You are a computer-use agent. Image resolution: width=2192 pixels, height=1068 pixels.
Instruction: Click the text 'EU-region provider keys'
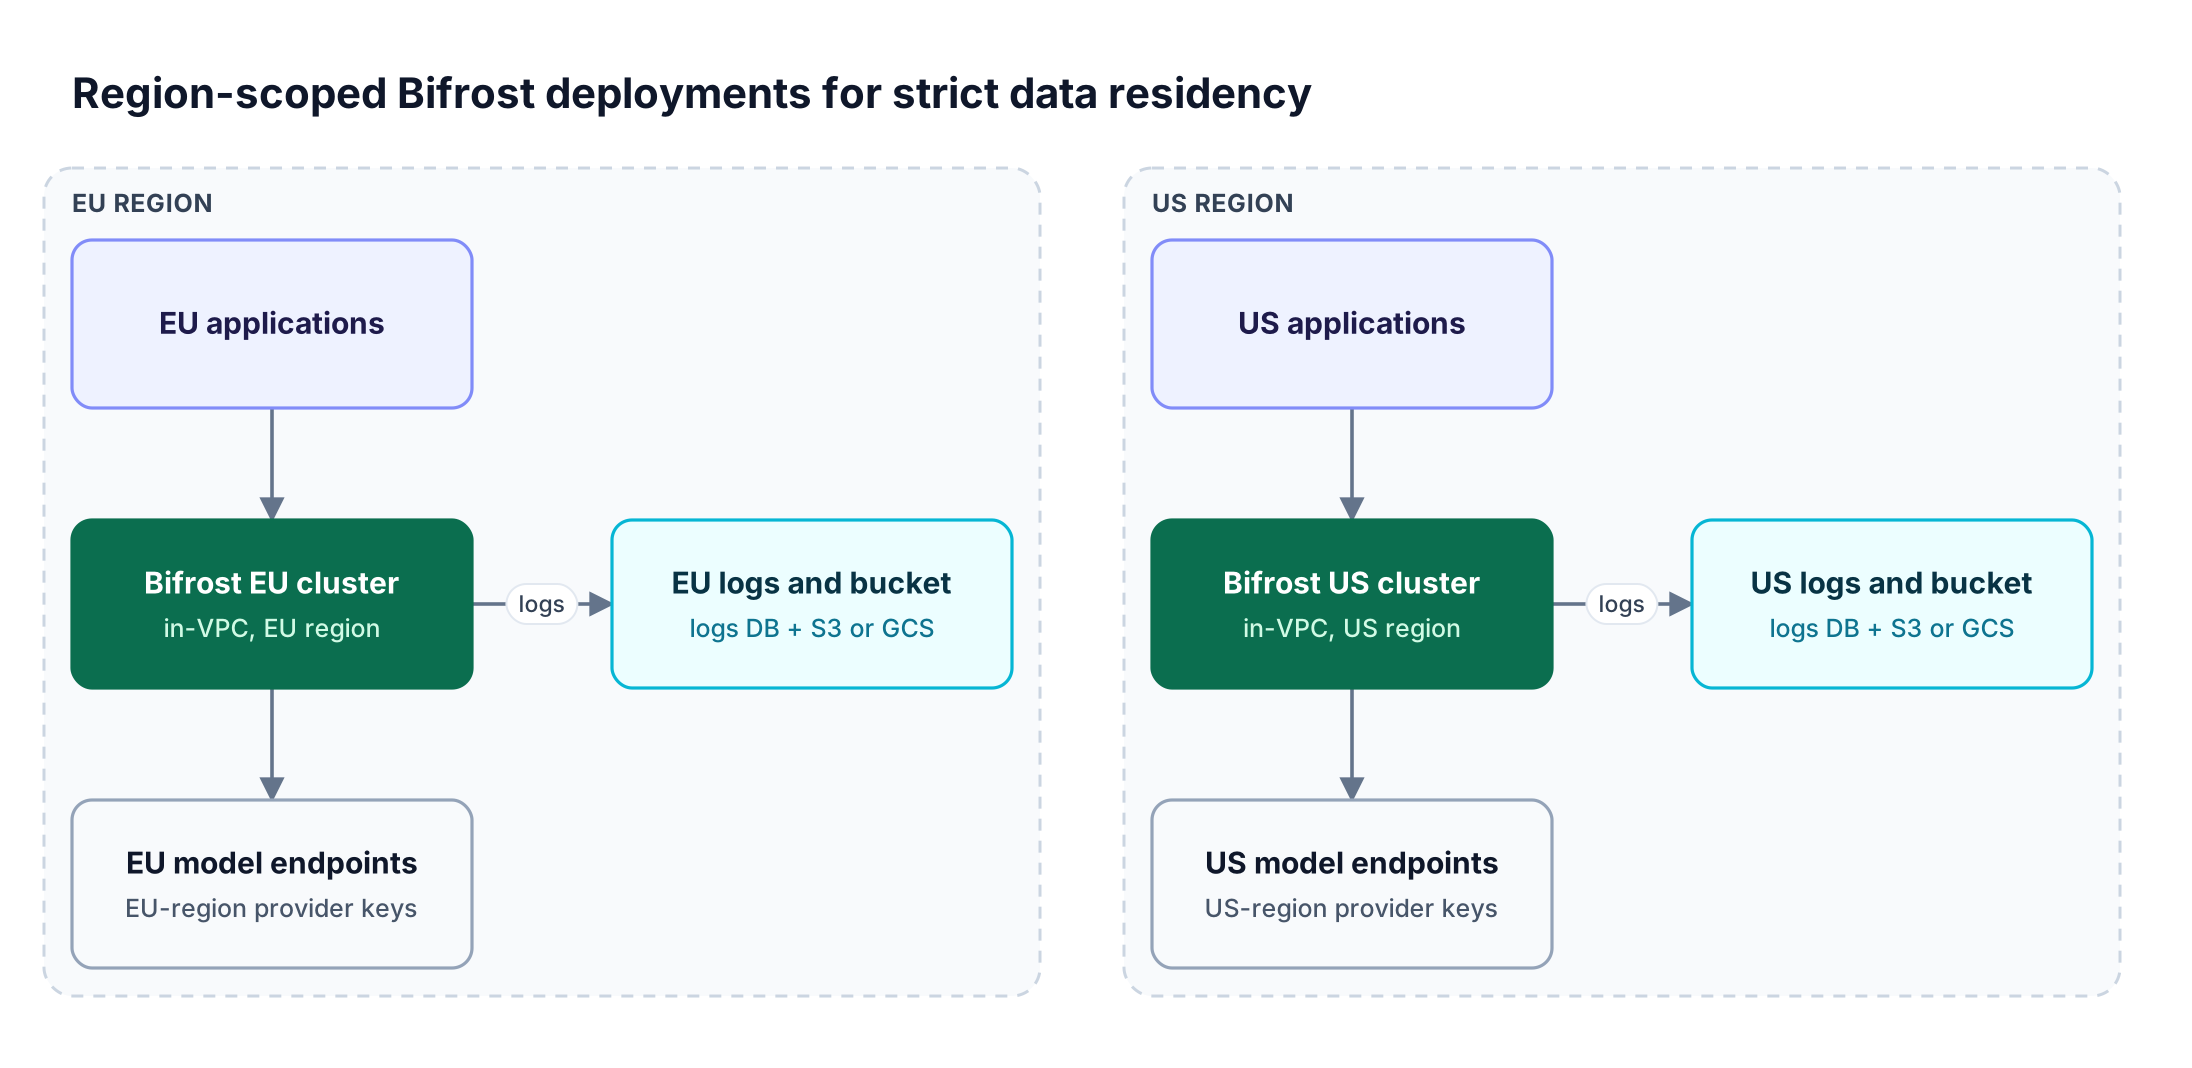[271, 909]
